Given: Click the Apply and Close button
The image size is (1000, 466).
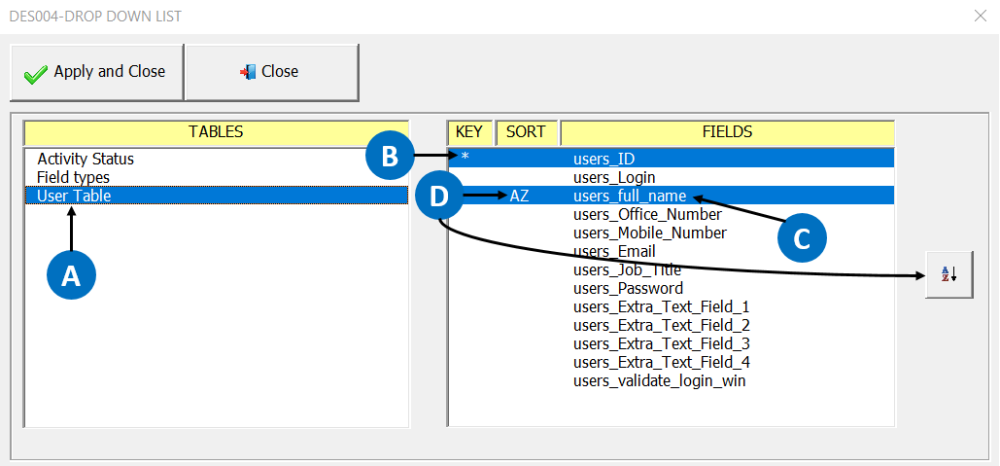Looking at the screenshot, I should click(97, 72).
